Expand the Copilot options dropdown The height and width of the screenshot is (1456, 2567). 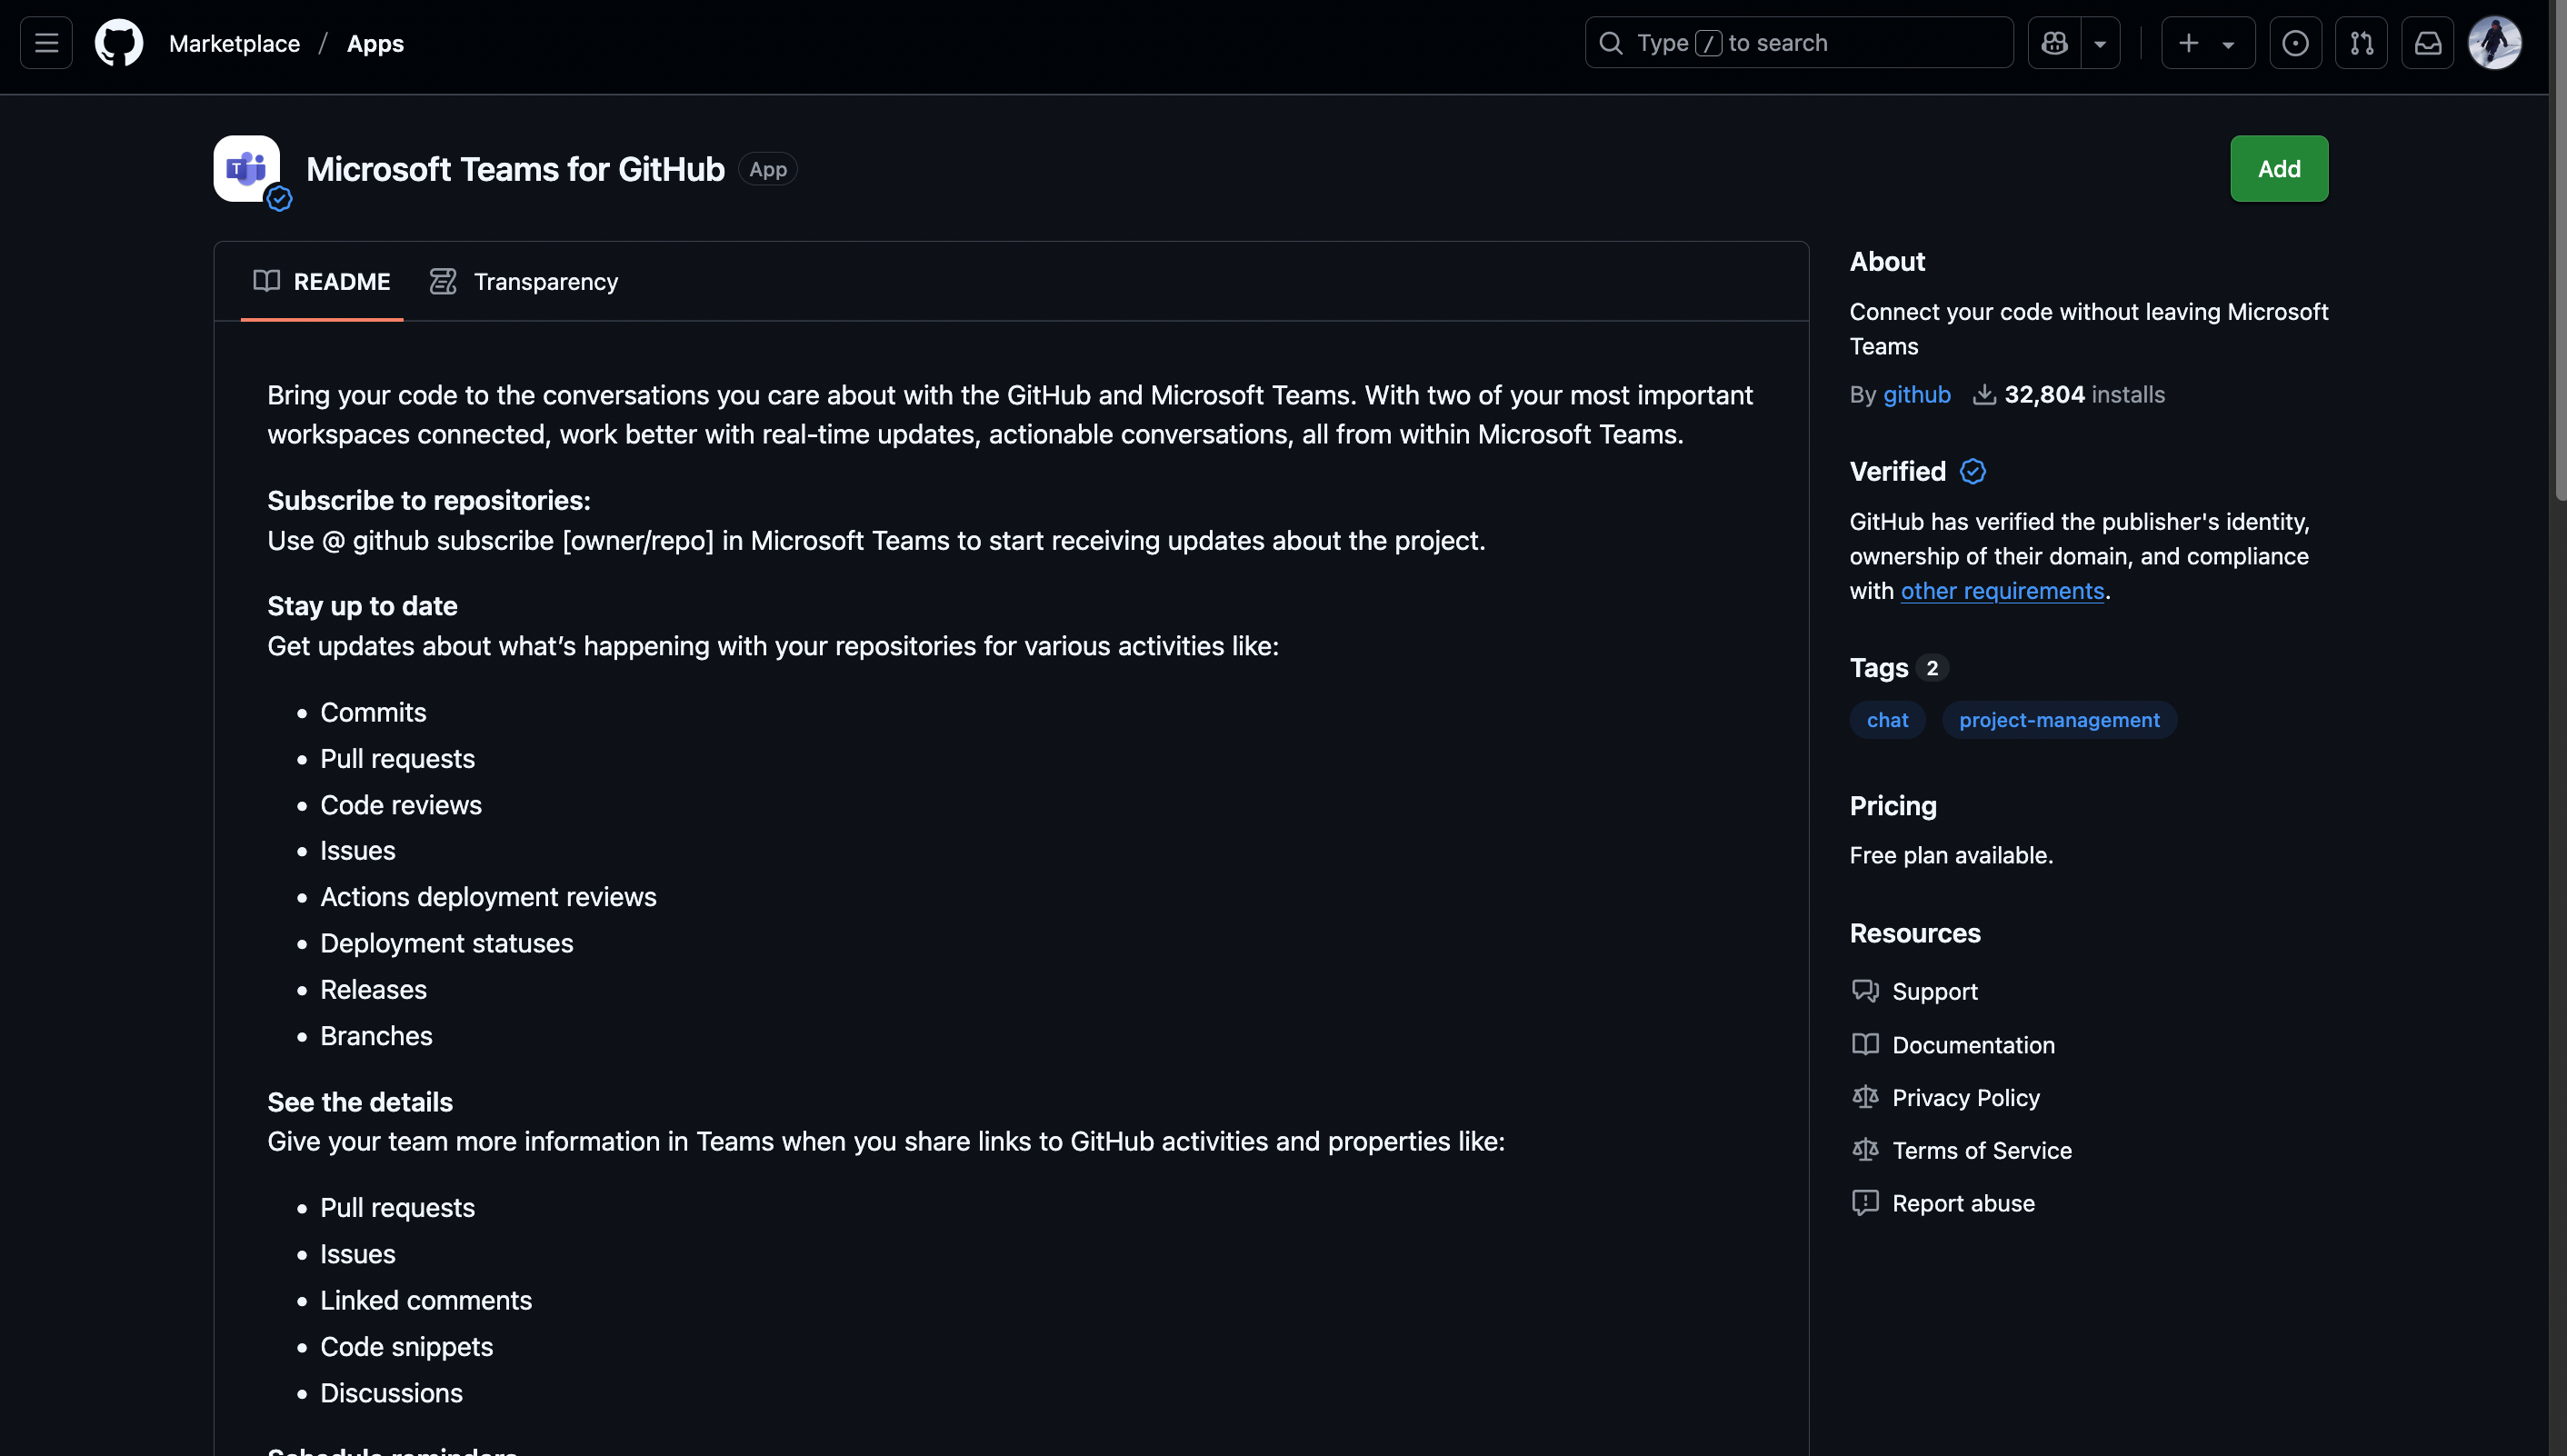click(x=2099, y=42)
